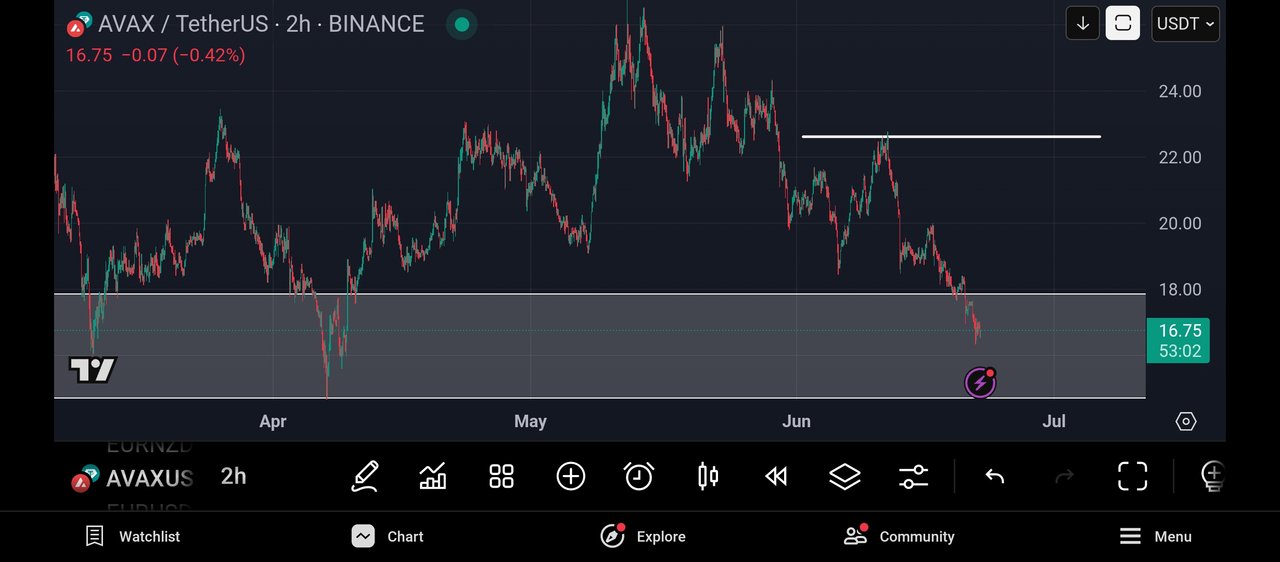The width and height of the screenshot is (1280, 562).
Task: Open the USDT currency dropdown
Action: coord(1186,23)
